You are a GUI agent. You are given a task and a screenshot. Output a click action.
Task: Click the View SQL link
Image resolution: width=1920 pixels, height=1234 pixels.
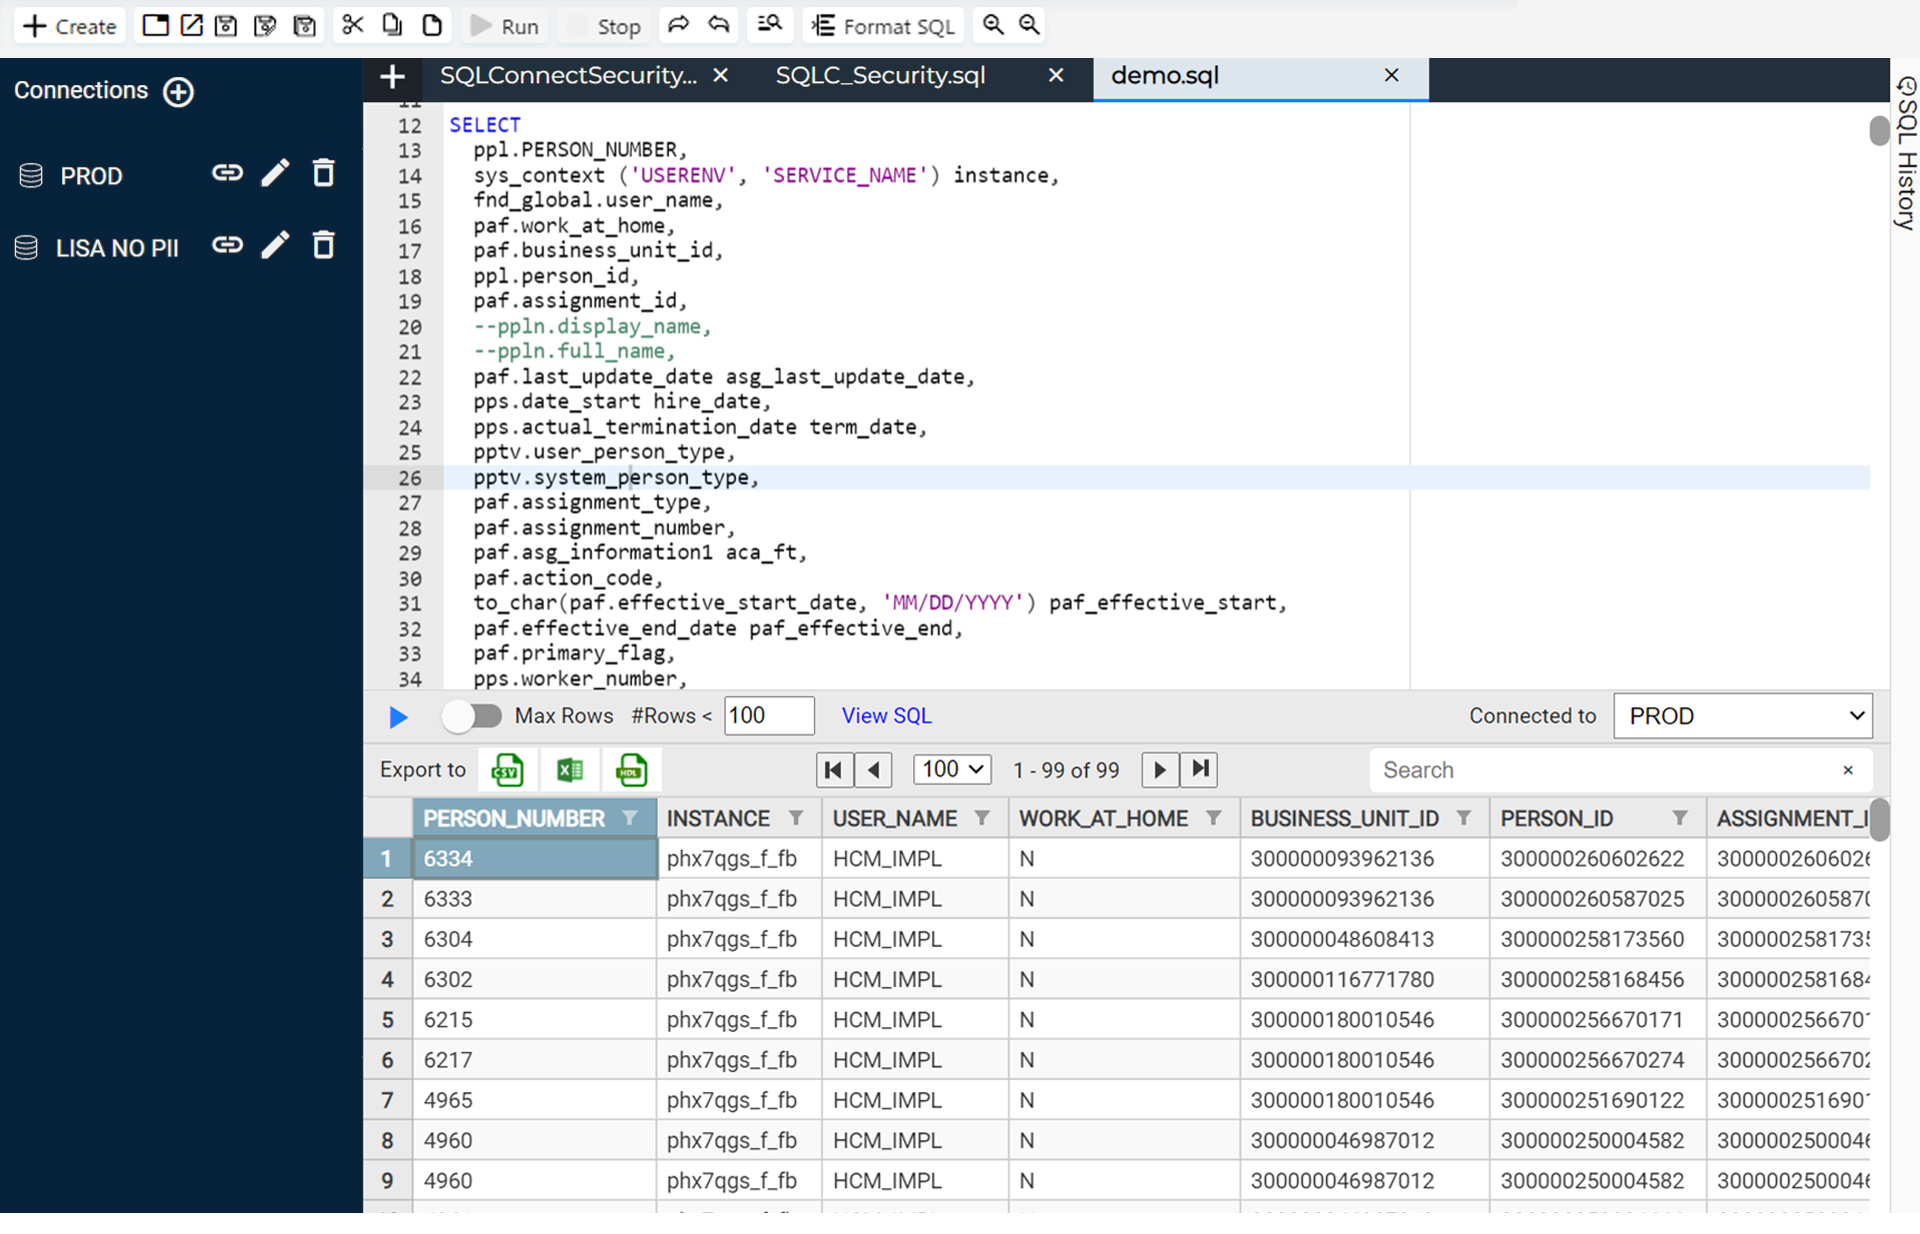(885, 715)
